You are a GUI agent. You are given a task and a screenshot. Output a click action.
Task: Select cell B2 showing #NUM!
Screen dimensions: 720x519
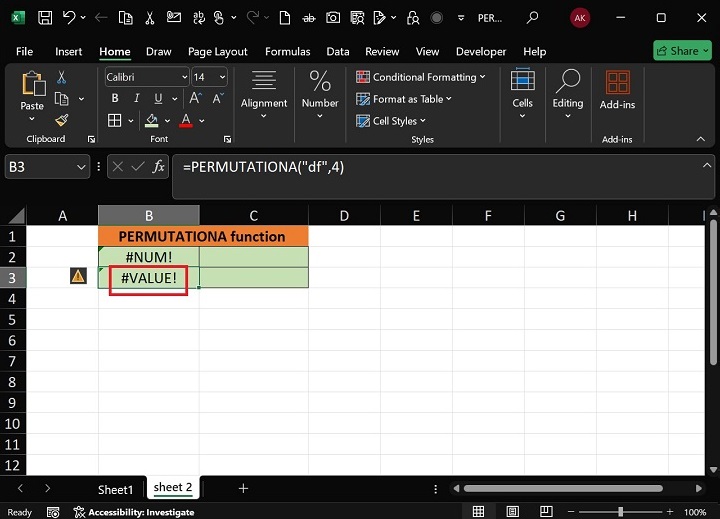(149, 257)
